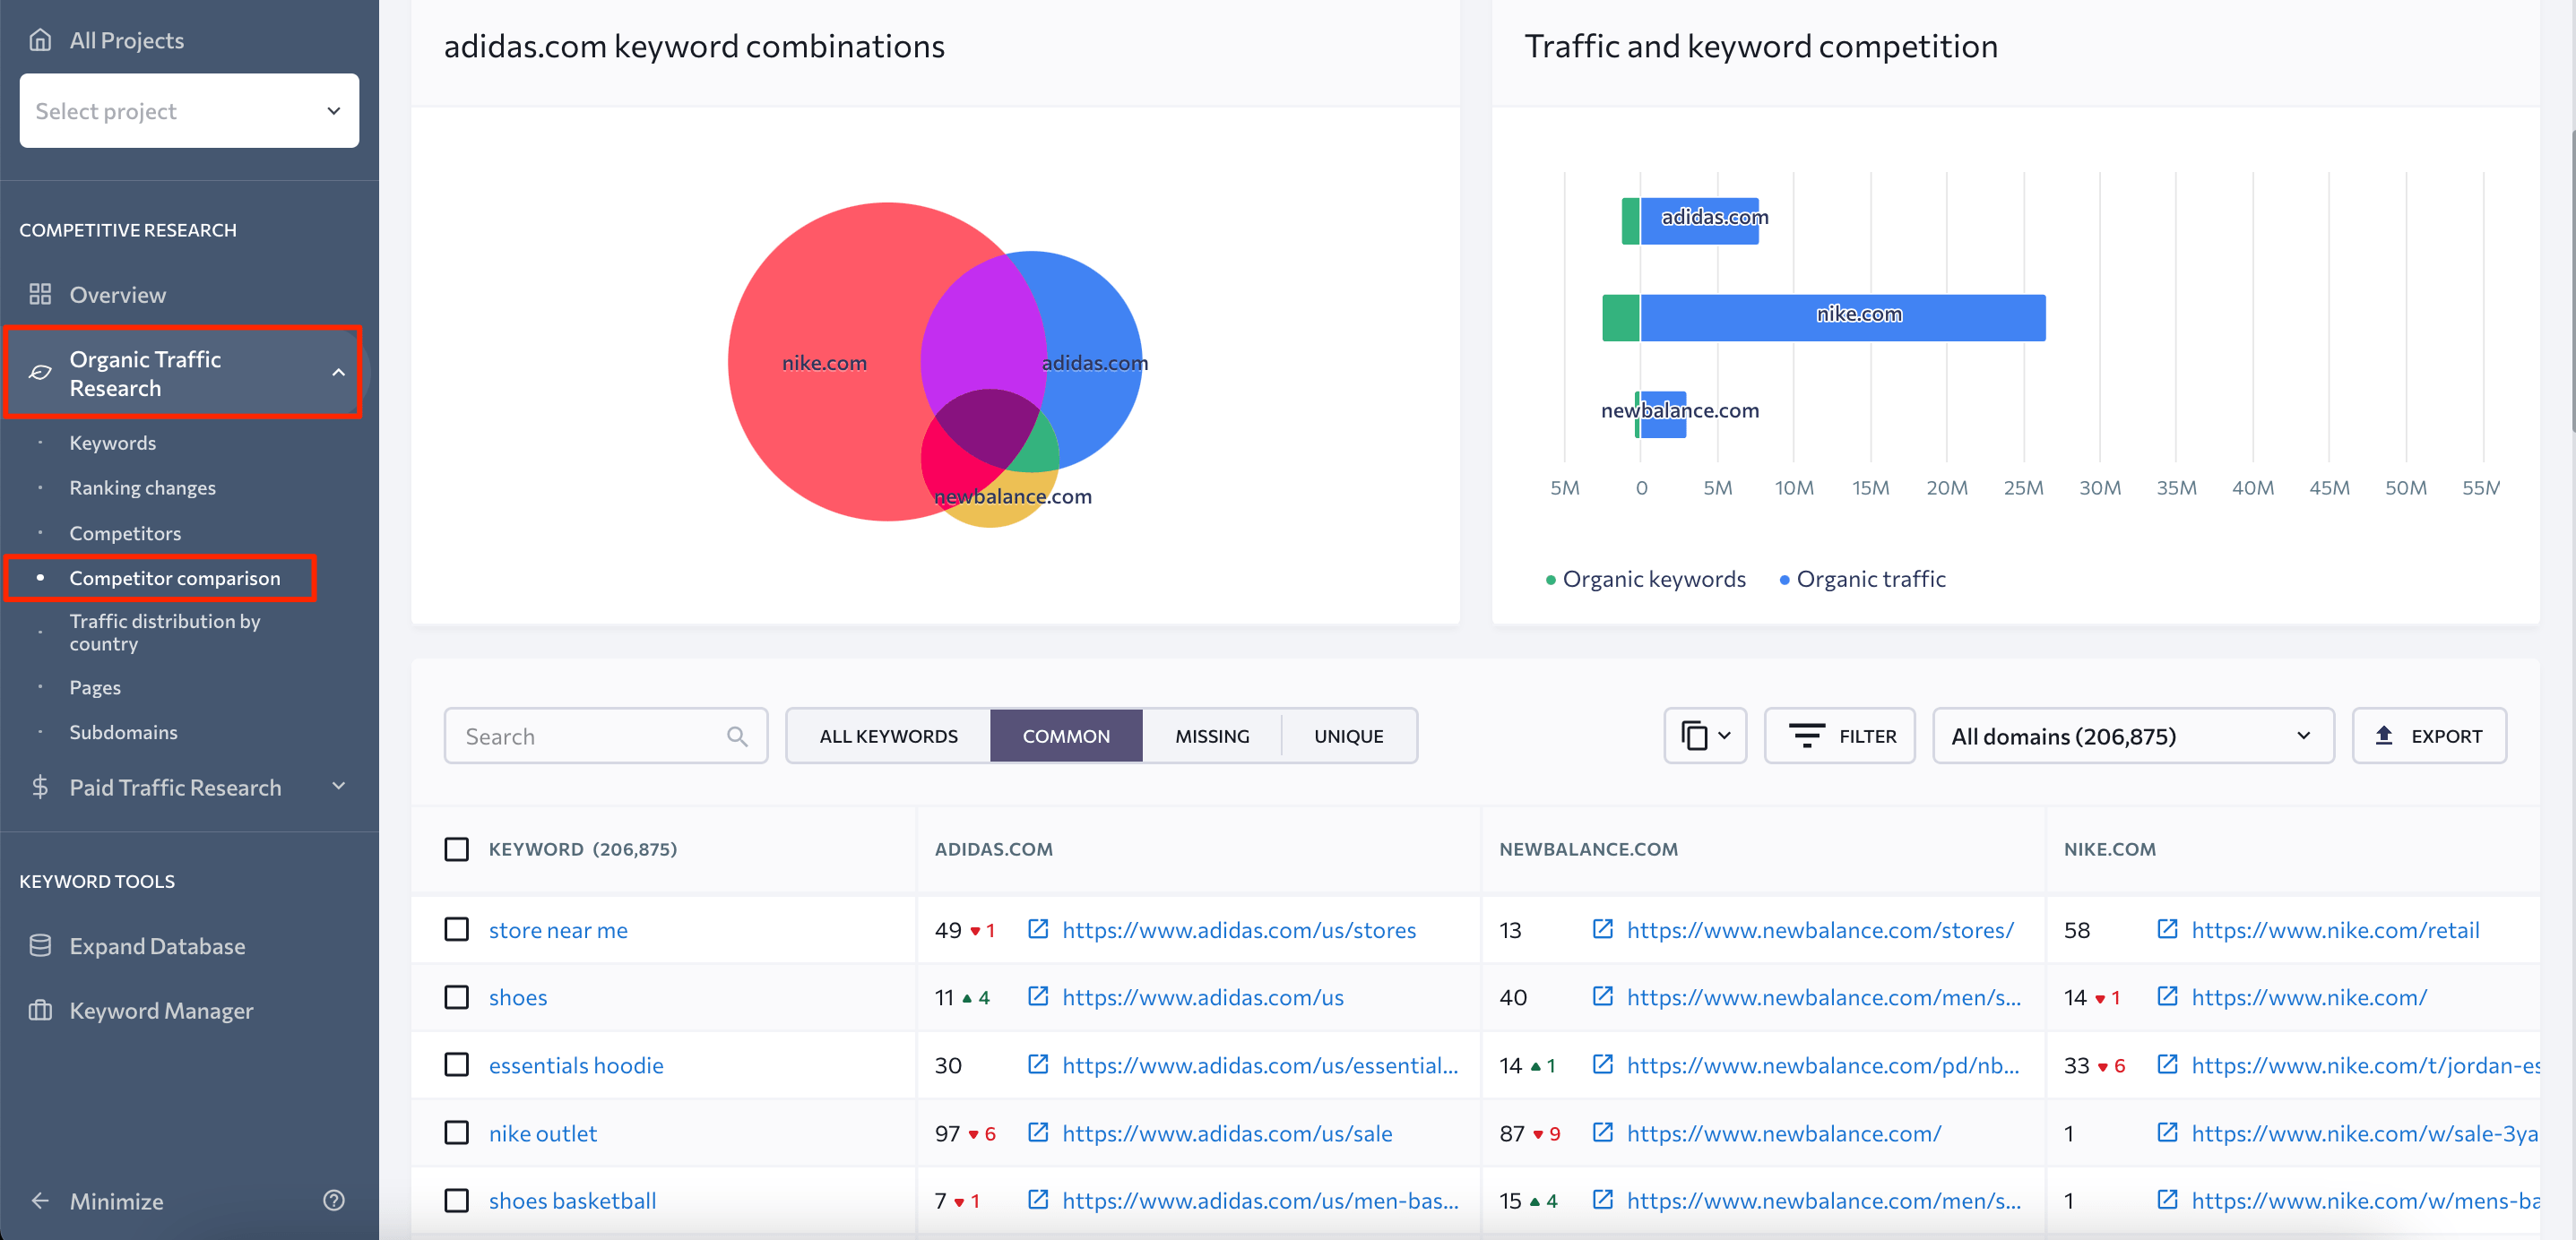Image resolution: width=2576 pixels, height=1240 pixels.
Task: Open the copy options dropdown
Action: [1705, 736]
